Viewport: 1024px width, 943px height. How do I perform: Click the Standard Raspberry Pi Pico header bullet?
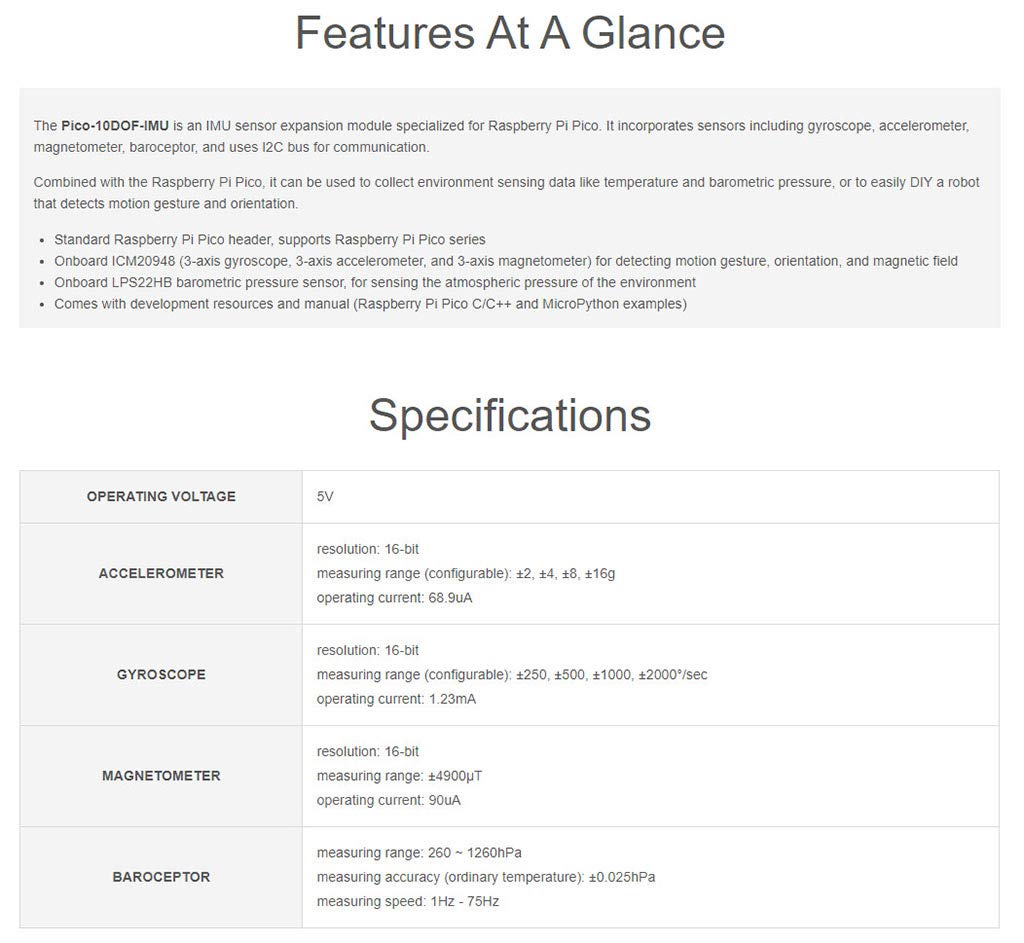point(269,240)
